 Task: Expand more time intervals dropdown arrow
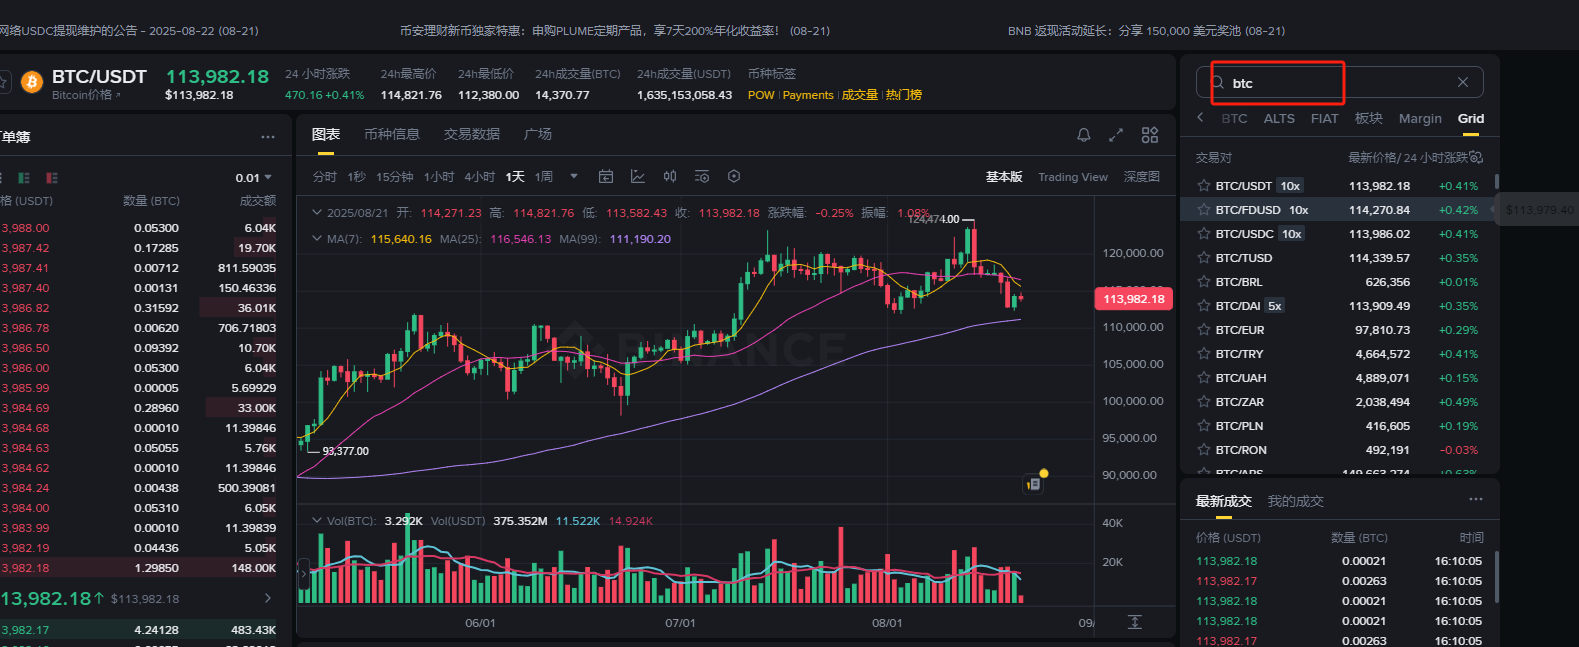(574, 176)
